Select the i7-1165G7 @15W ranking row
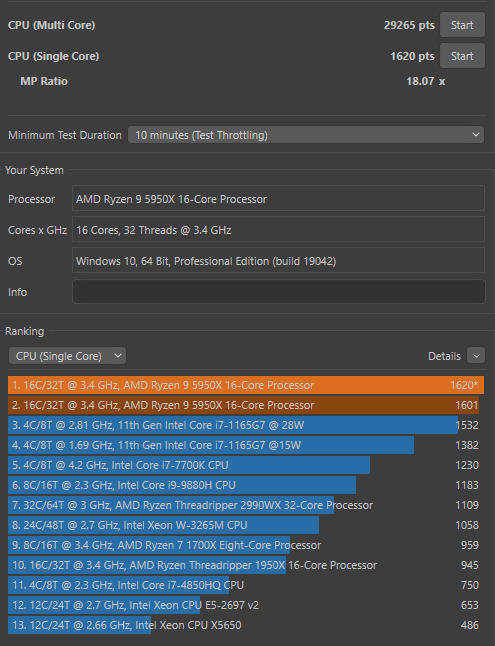 [246, 445]
